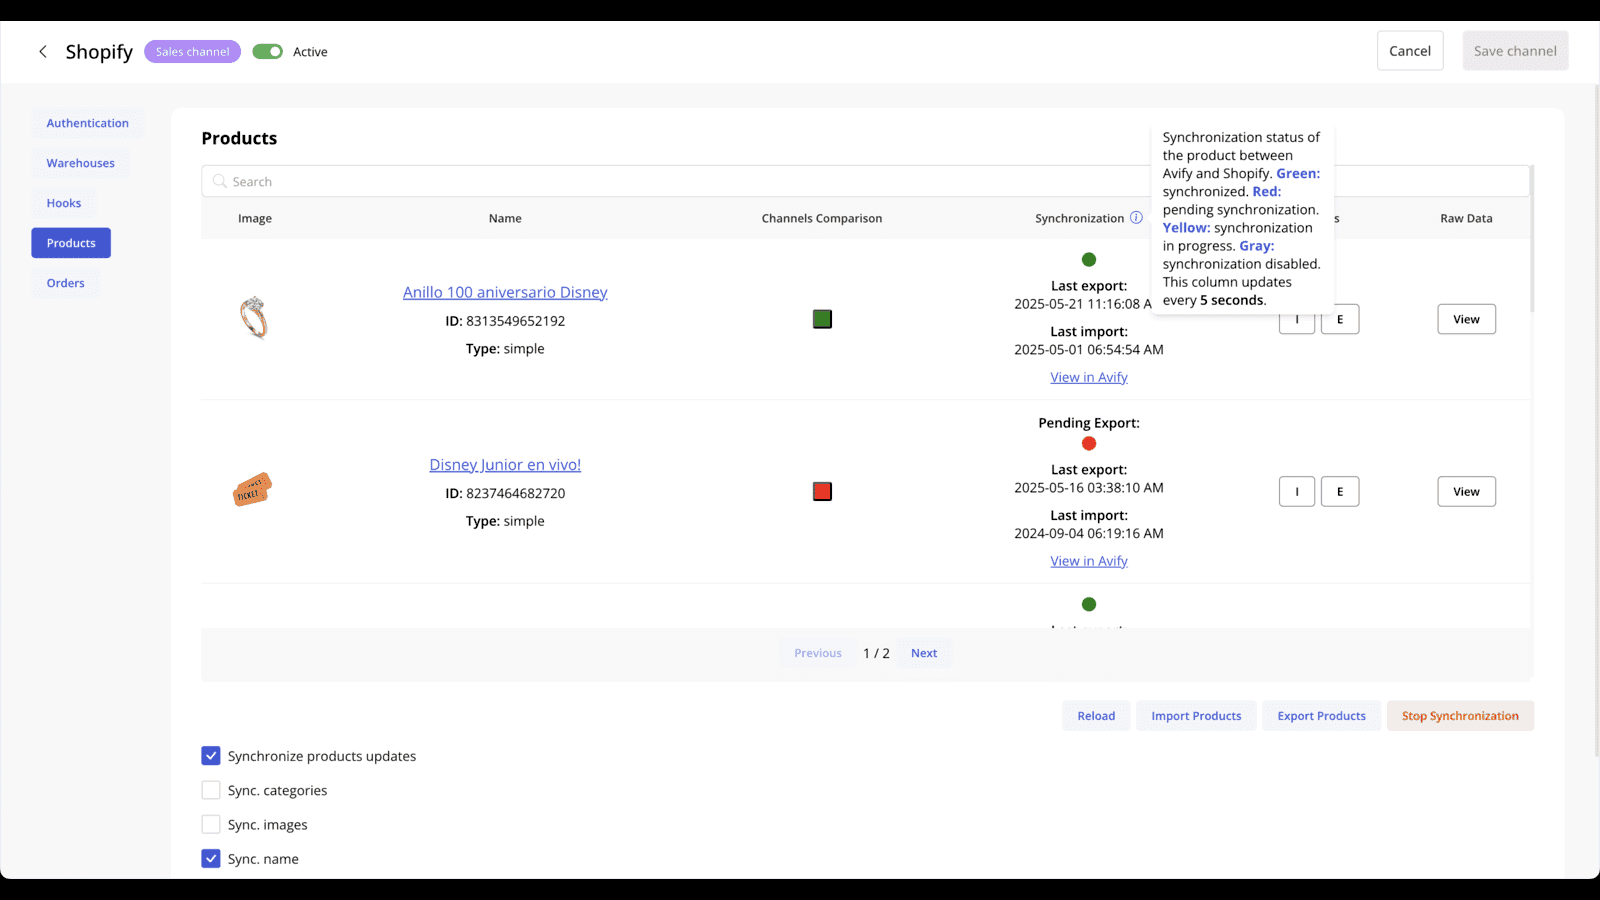The height and width of the screenshot is (900, 1600).
Task: Click the green Channels Comparison square for Anillo
Action: point(821,318)
